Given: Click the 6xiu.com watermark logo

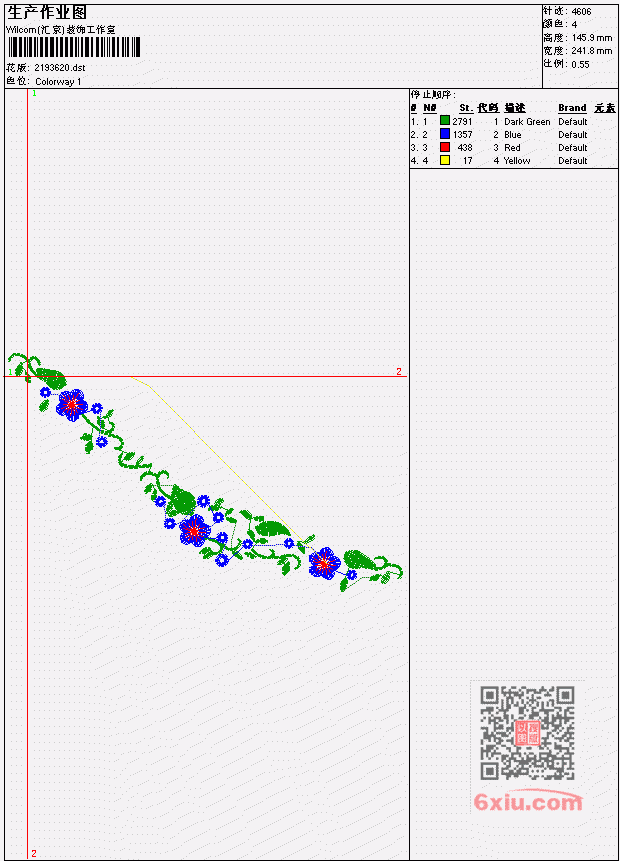Looking at the screenshot, I should pos(528,802).
